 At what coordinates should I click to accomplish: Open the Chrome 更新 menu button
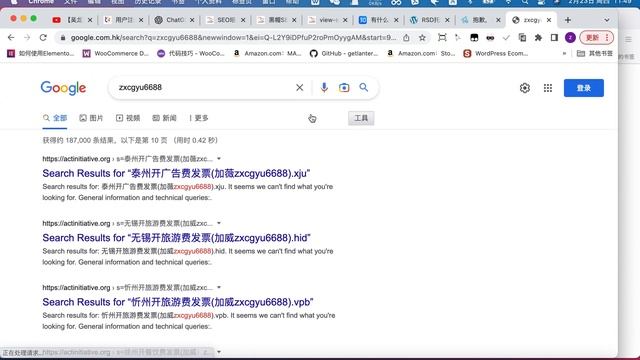pyautogui.click(x=597, y=38)
